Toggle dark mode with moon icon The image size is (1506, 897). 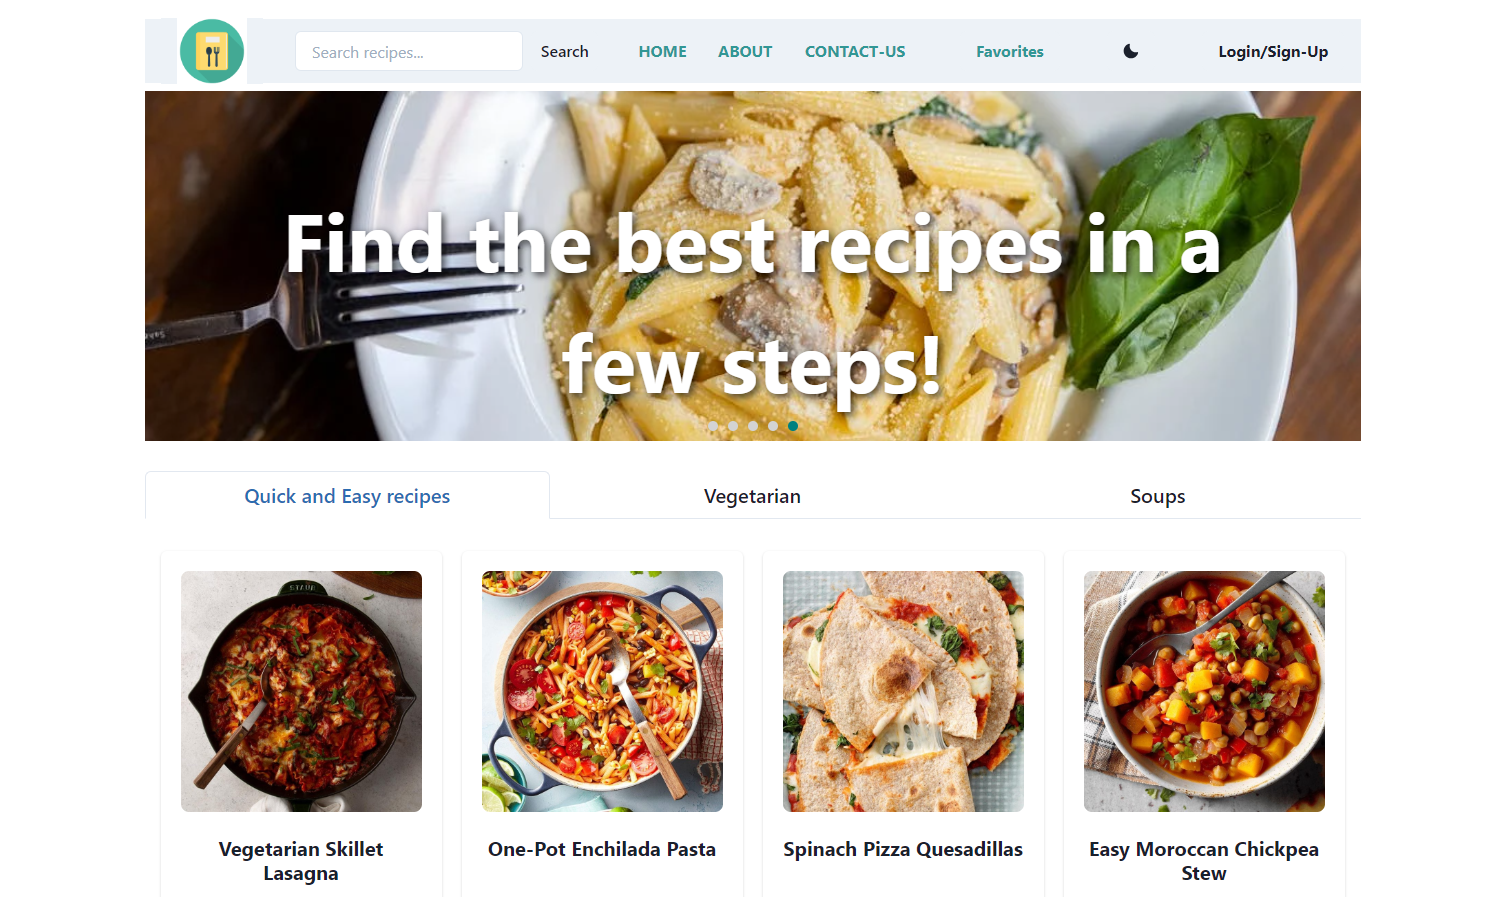click(x=1131, y=51)
